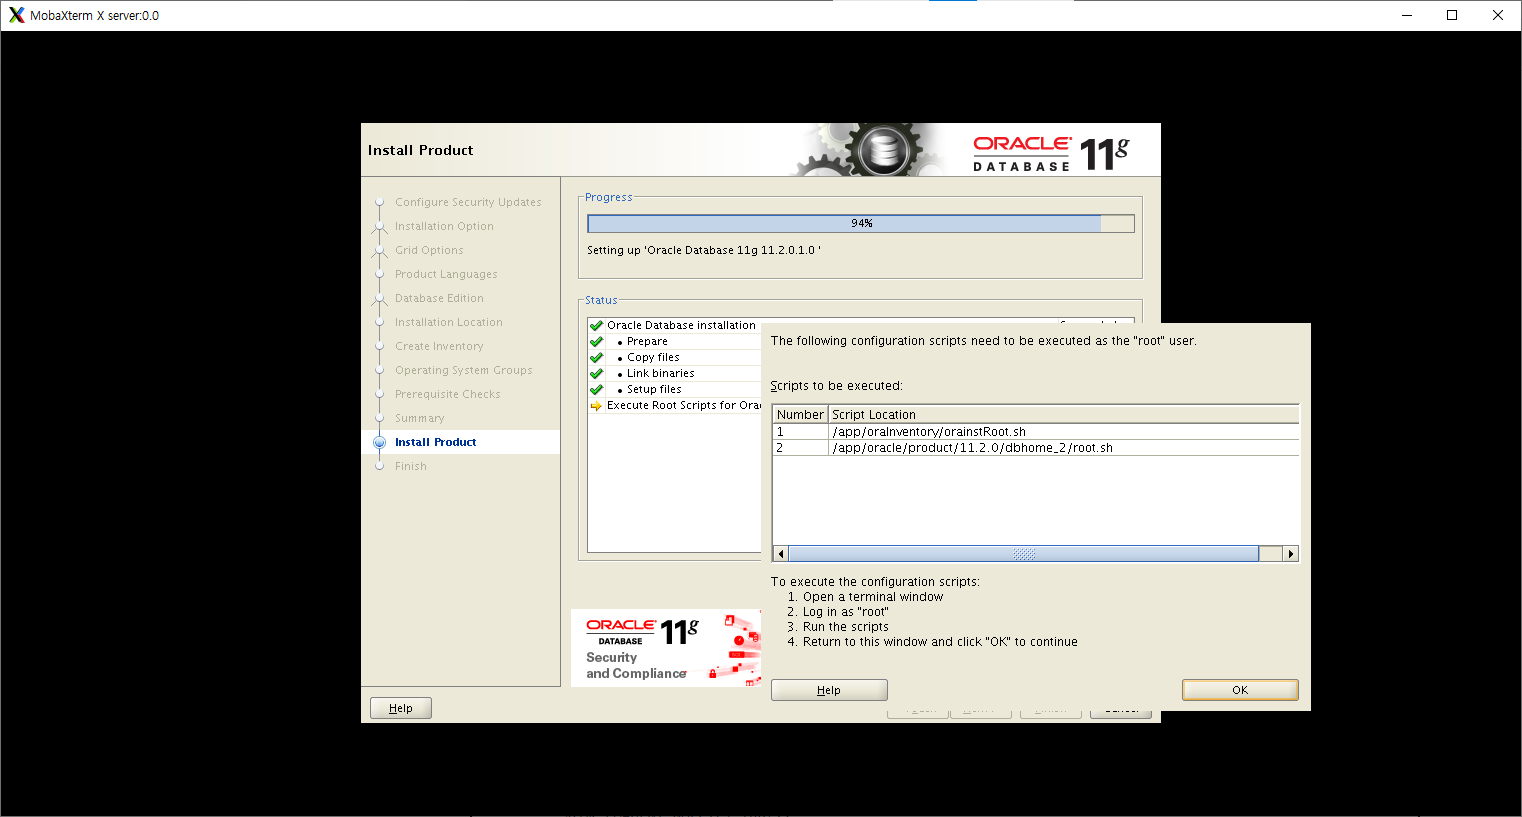Maximize the MobaXterm X server window
Viewport: 1522px width, 817px height.
(1452, 15)
